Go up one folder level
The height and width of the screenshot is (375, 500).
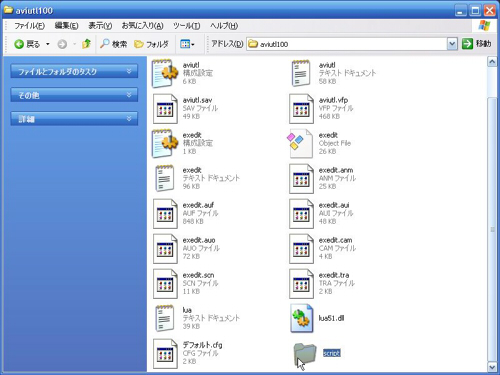[86, 44]
